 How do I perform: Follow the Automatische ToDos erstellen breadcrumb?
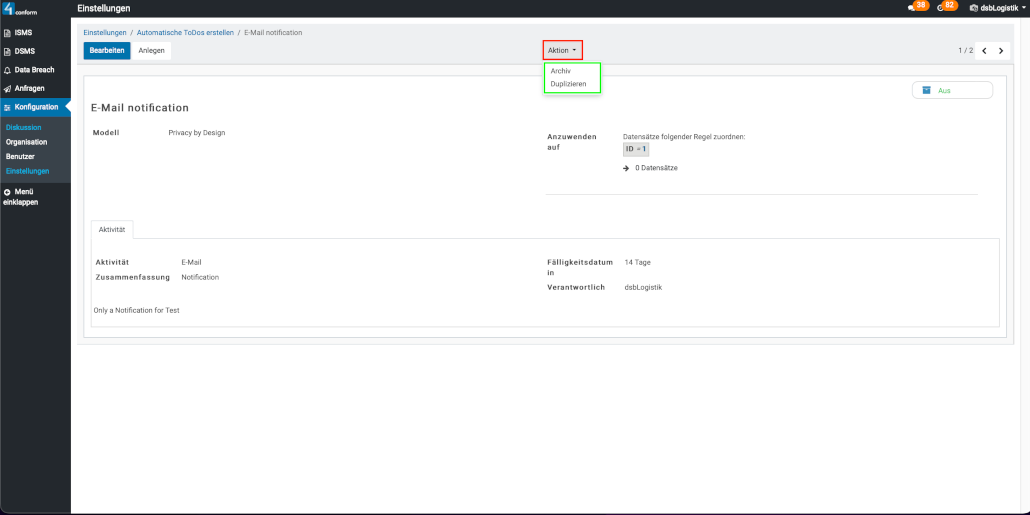click(x=185, y=33)
